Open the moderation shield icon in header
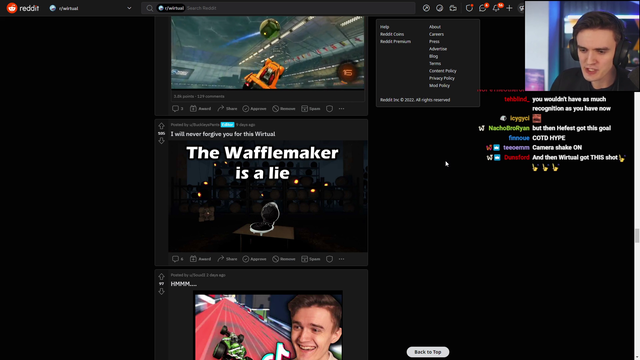The image size is (640, 360). (469, 8)
